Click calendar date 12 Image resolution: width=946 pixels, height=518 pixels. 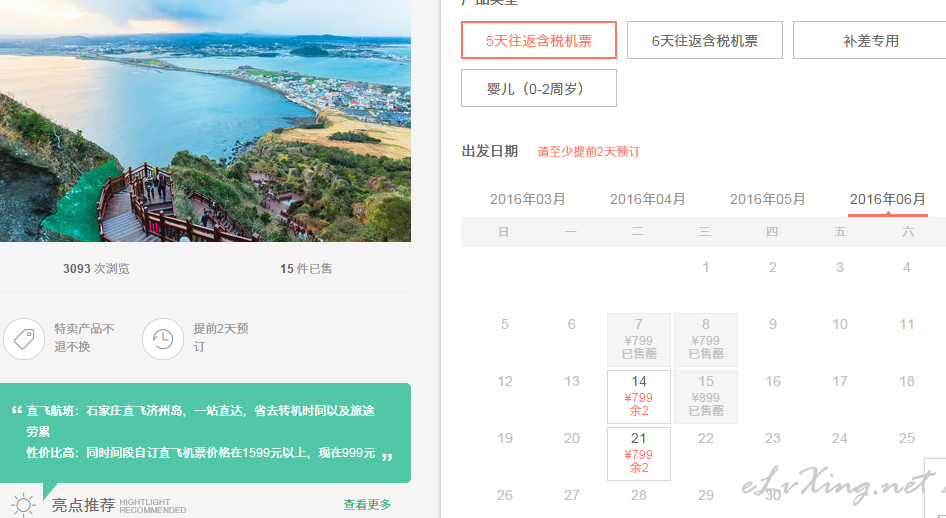pyautogui.click(x=505, y=381)
